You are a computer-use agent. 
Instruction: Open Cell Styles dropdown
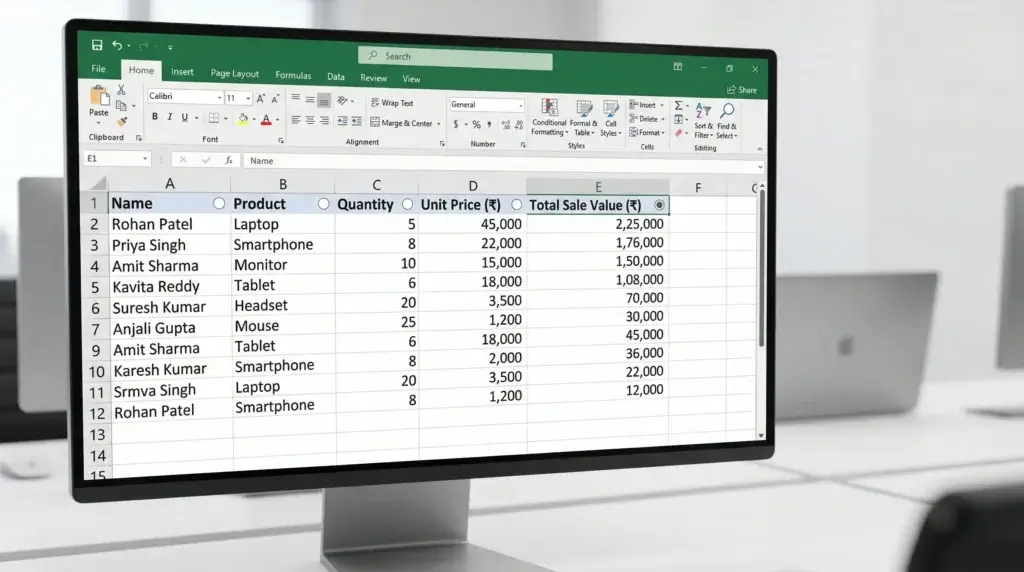coord(611,119)
